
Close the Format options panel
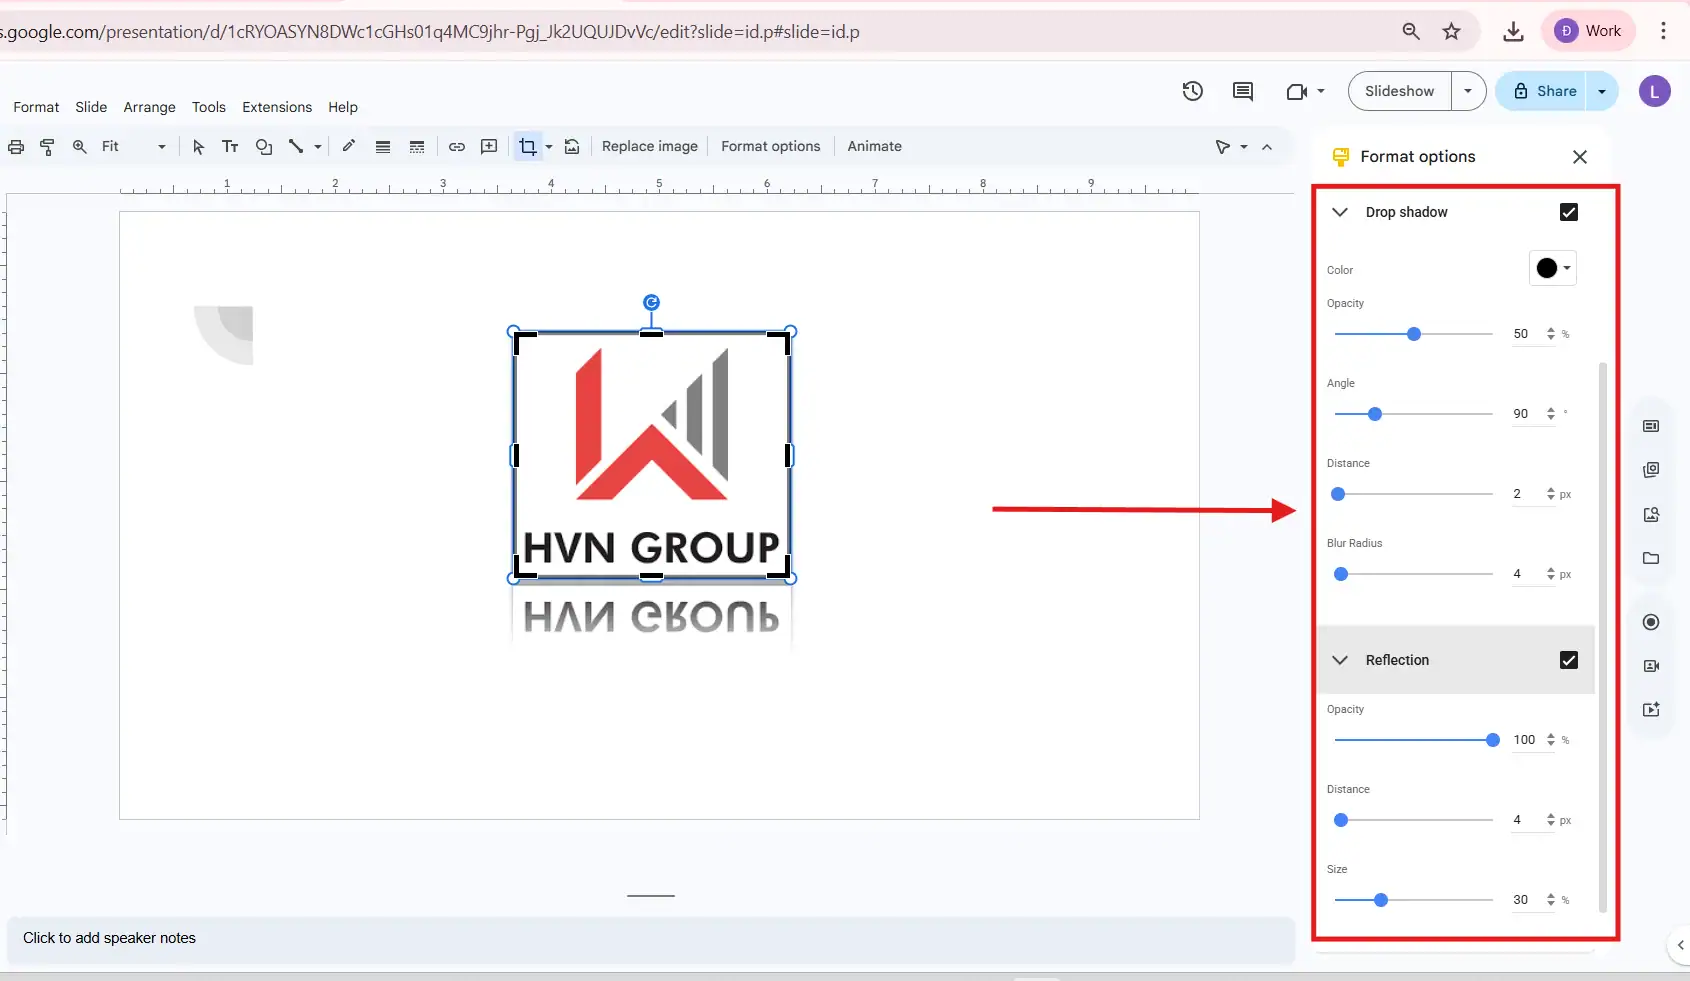pos(1580,157)
